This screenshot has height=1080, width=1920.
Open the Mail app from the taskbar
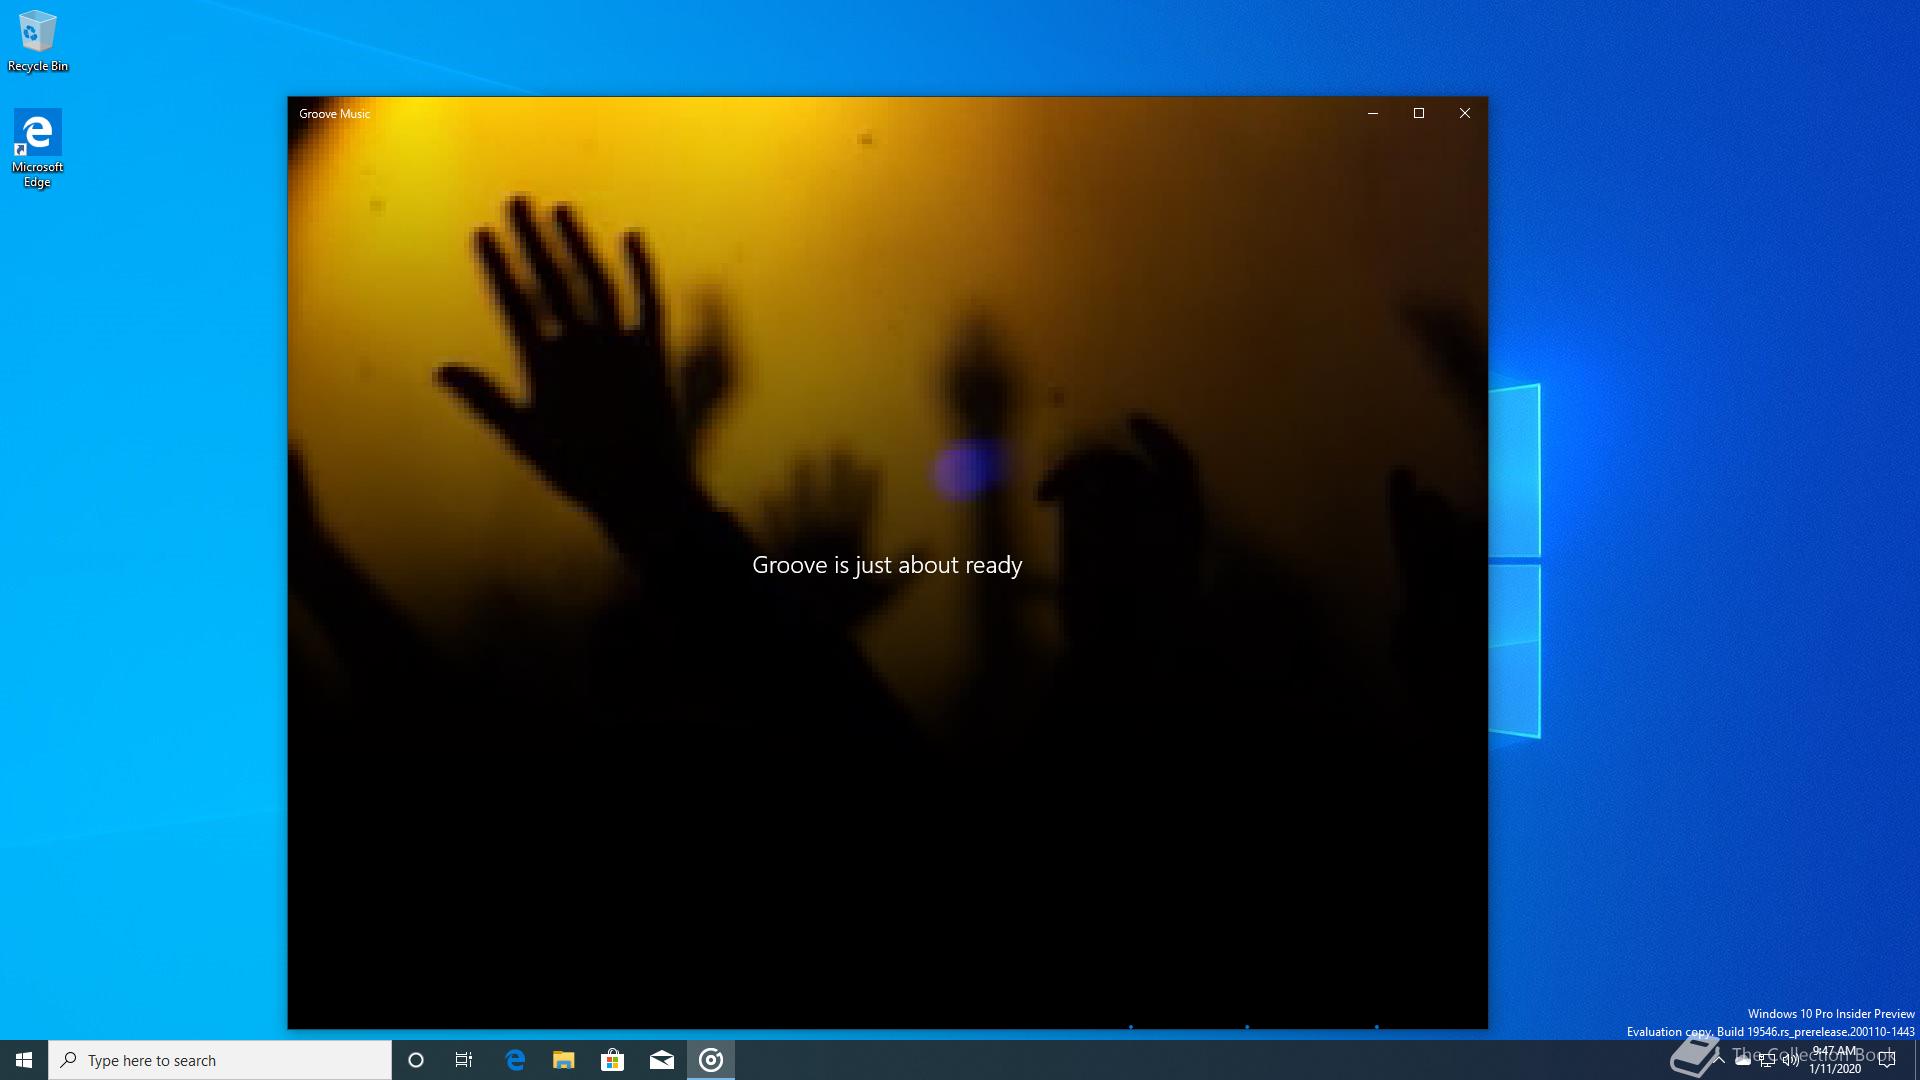pyautogui.click(x=662, y=1060)
